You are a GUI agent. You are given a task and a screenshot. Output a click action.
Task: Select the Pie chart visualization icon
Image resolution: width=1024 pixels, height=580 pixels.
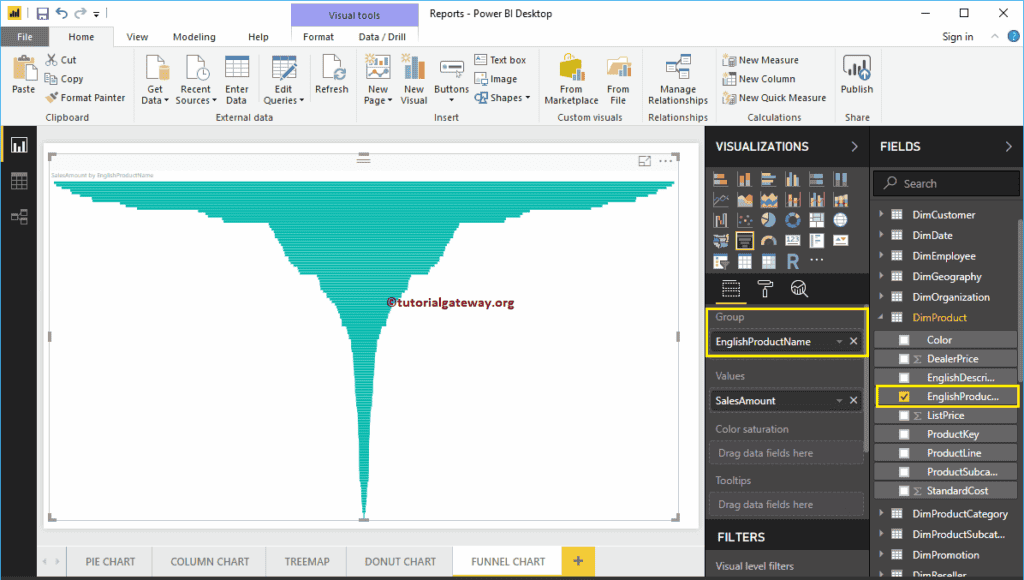(x=770, y=220)
